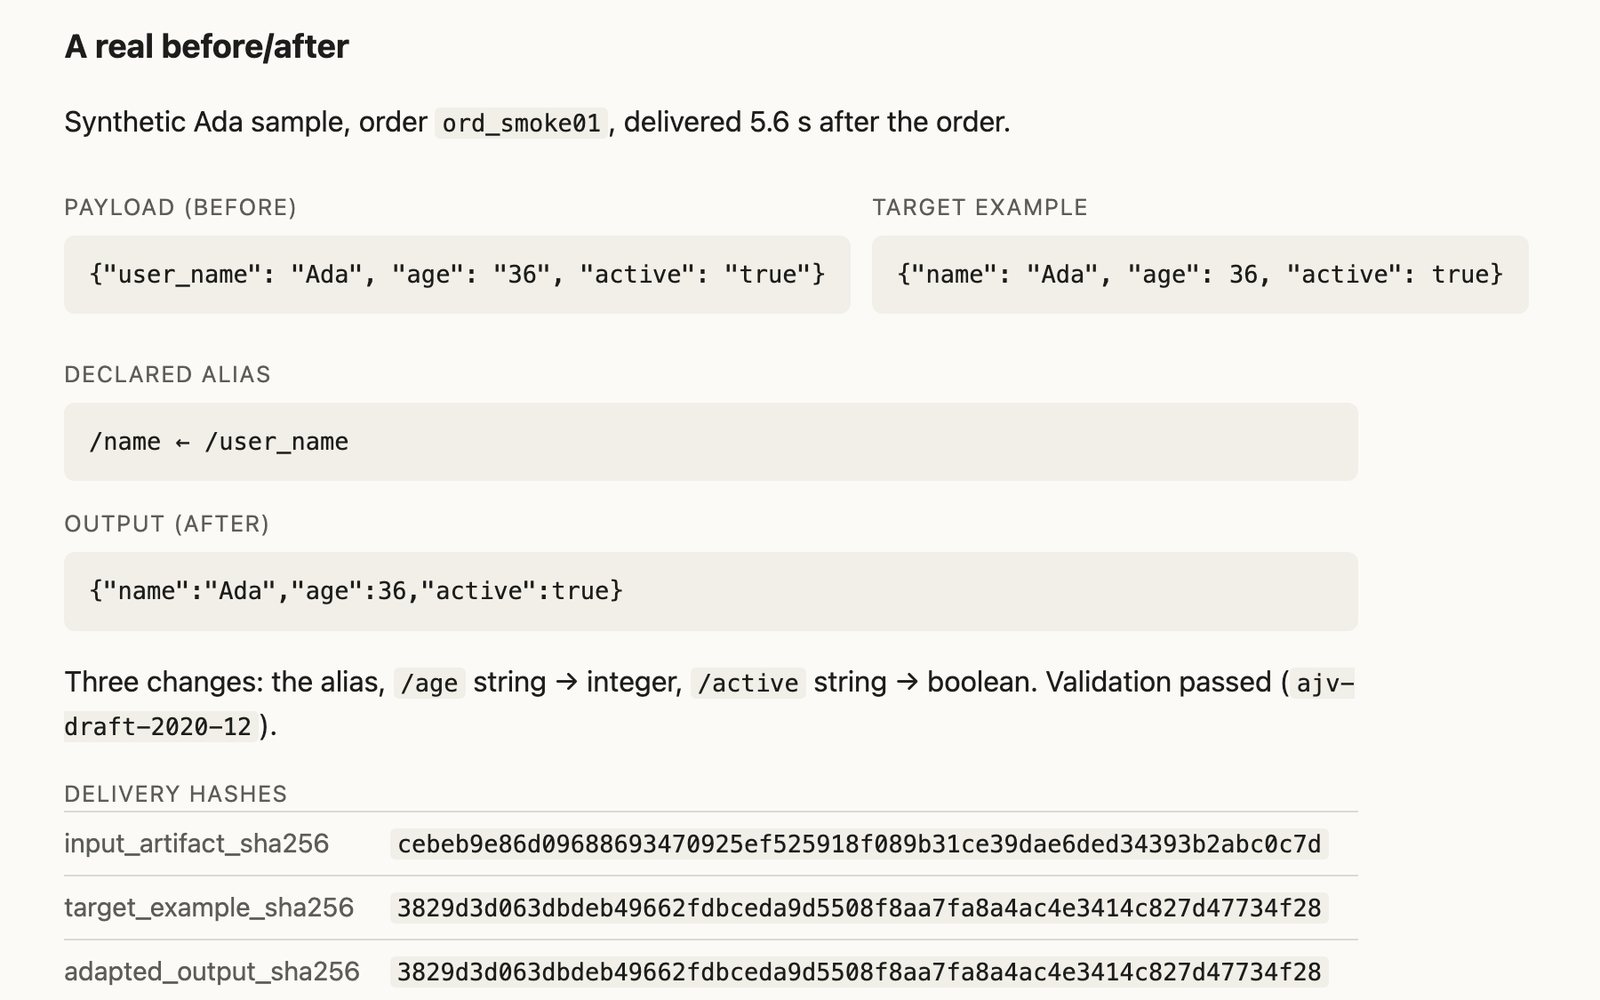
Task: Click the output JSON code block
Action: coord(711,591)
